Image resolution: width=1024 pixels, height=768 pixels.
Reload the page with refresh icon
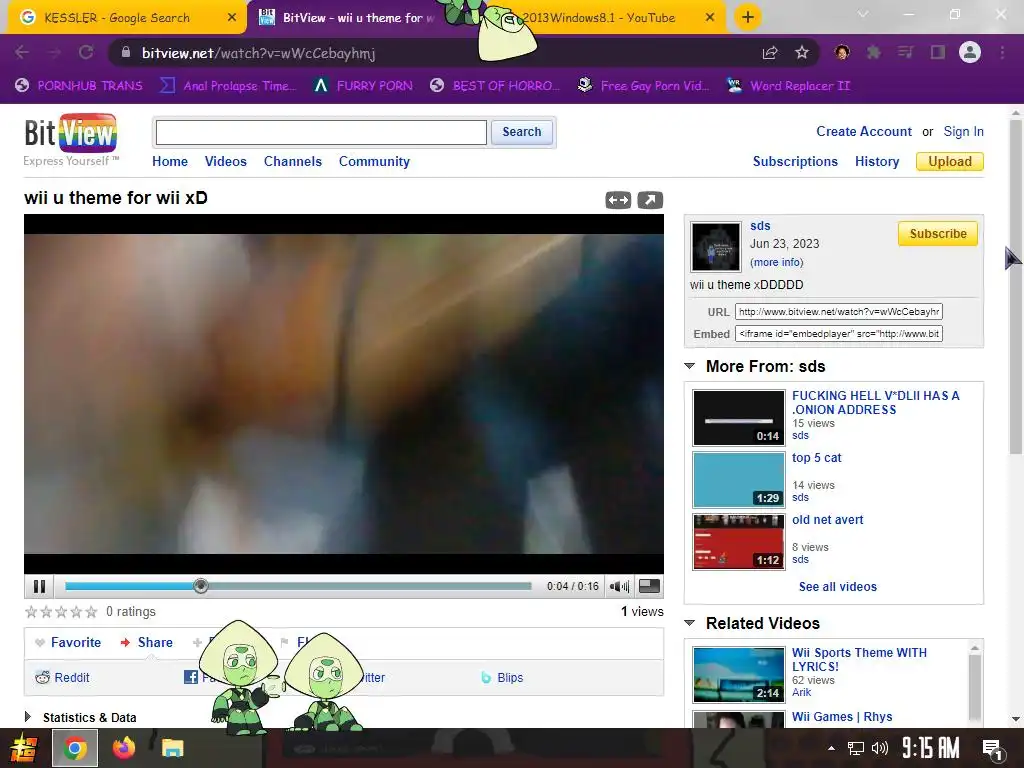click(x=86, y=53)
